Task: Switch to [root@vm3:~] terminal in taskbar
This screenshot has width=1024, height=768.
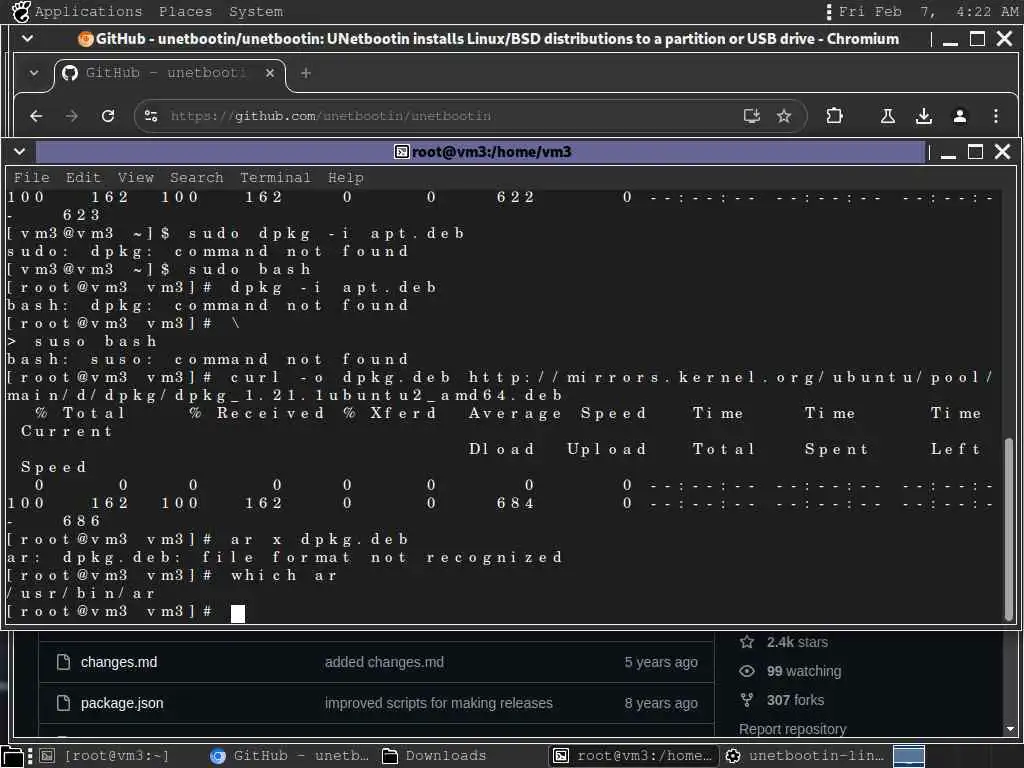Action: [104, 756]
